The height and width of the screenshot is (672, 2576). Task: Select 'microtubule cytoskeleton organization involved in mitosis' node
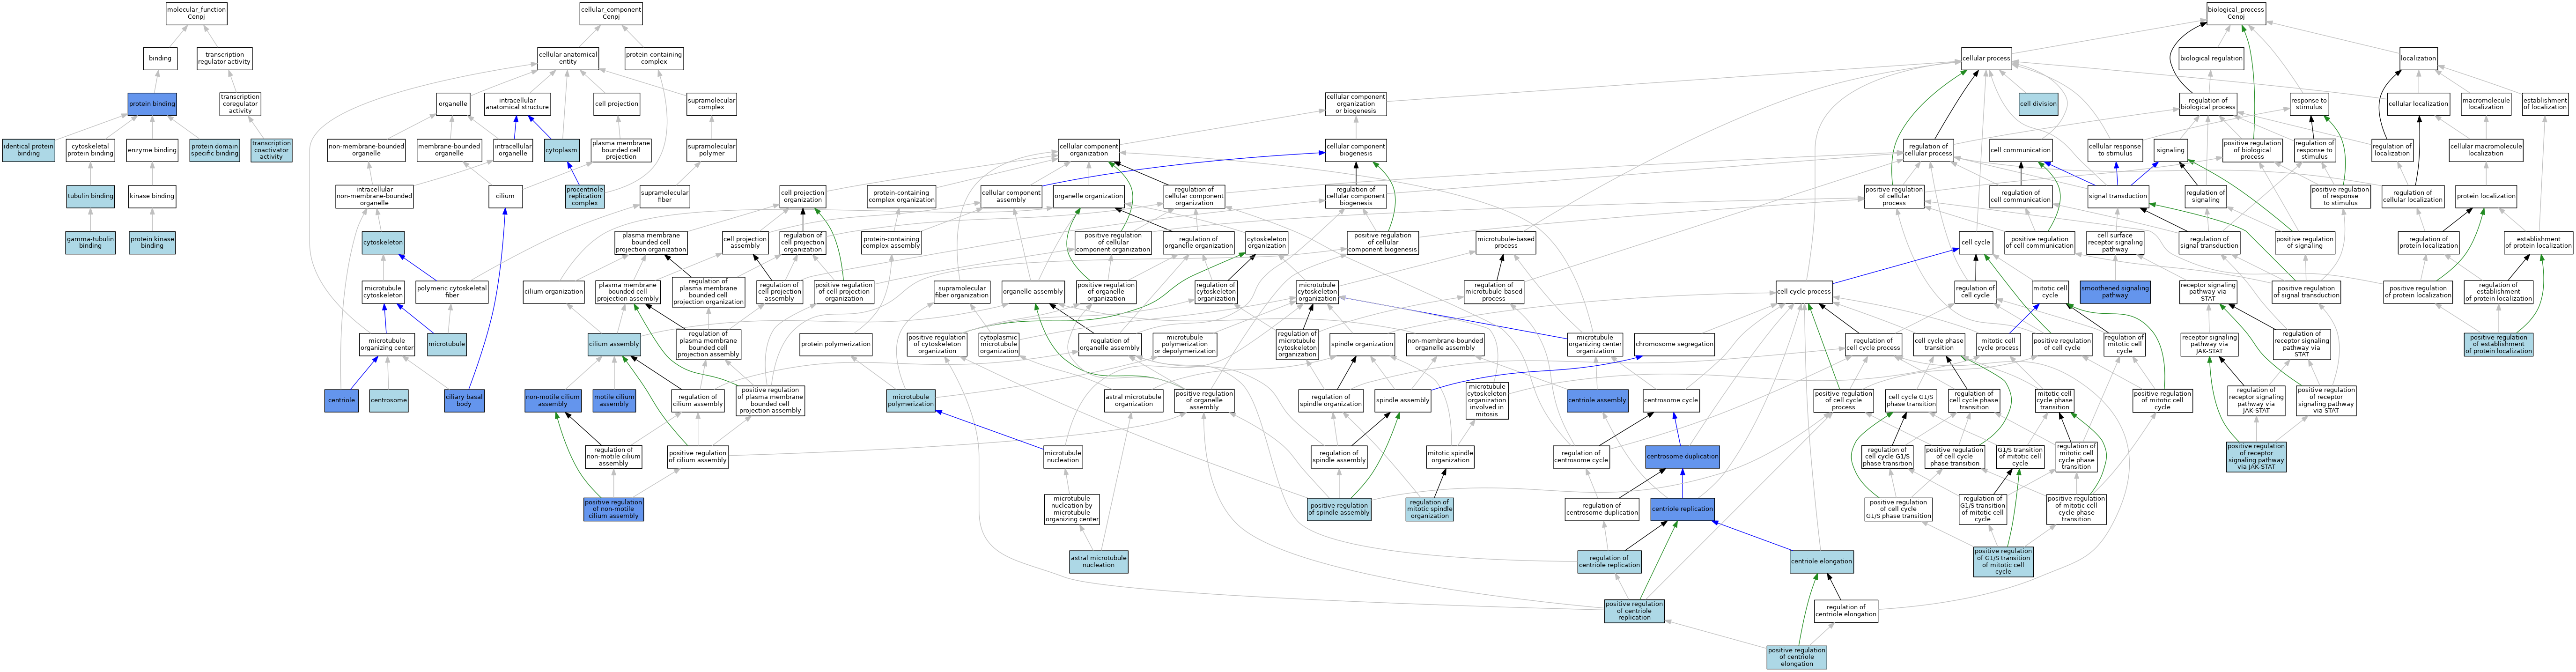coord(1487,401)
